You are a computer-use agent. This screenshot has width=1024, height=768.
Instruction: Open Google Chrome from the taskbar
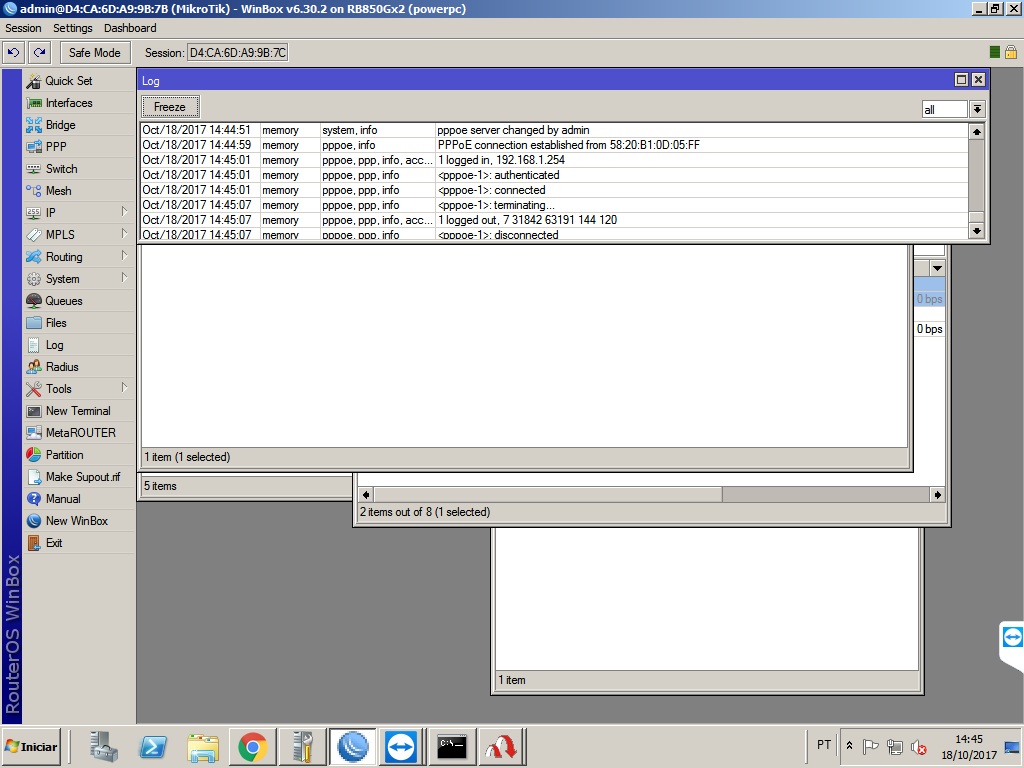coord(253,746)
